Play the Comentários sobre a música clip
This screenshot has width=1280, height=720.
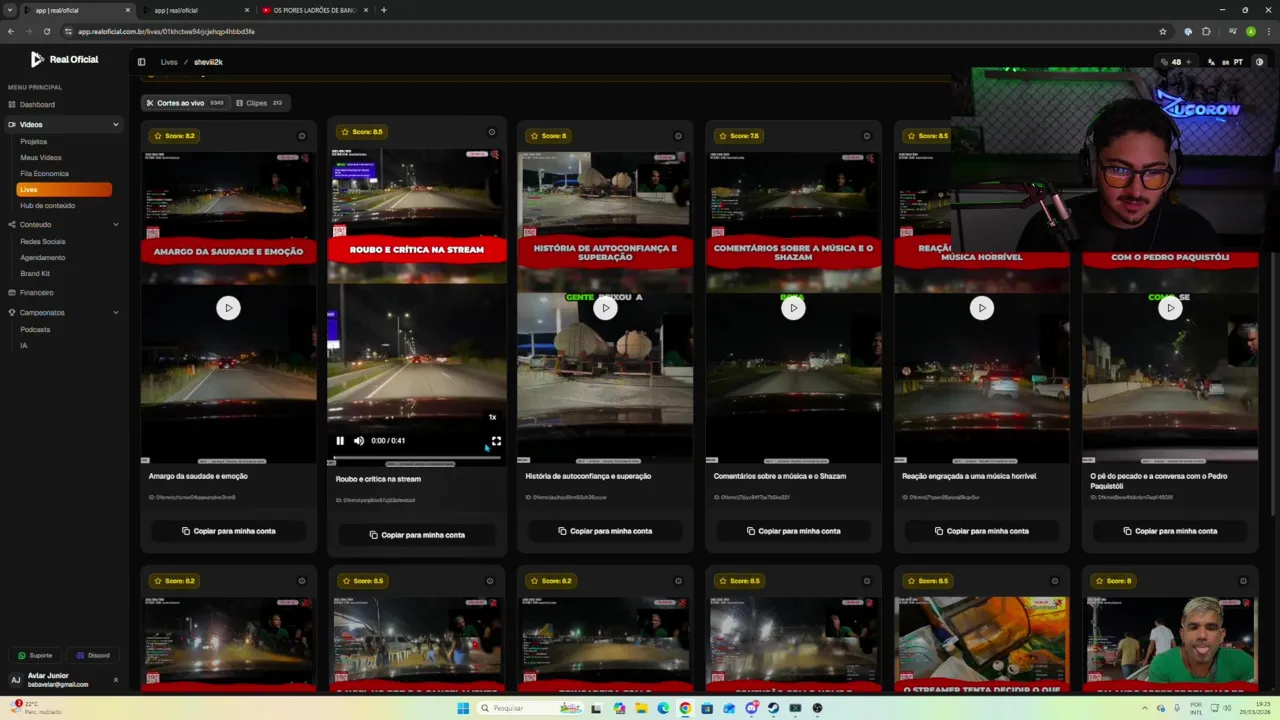click(x=793, y=308)
